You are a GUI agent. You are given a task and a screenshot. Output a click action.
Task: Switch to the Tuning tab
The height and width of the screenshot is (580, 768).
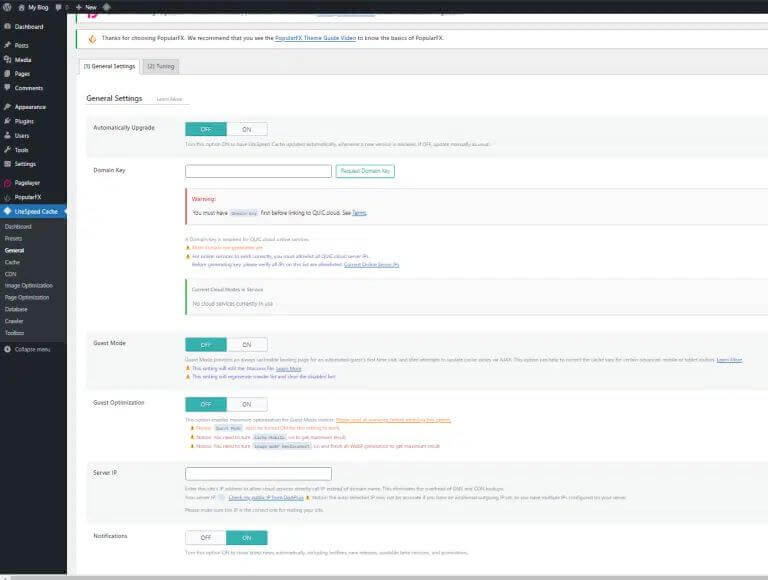pyautogui.click(x=160, y=66)
